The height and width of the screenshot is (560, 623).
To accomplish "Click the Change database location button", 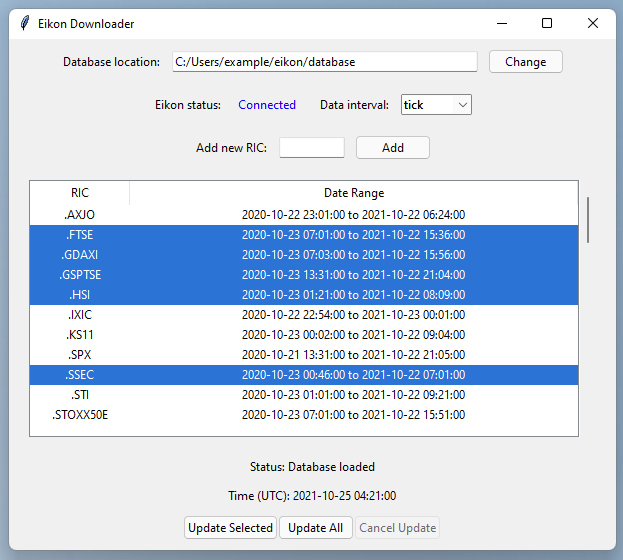I will coord(526,62).
